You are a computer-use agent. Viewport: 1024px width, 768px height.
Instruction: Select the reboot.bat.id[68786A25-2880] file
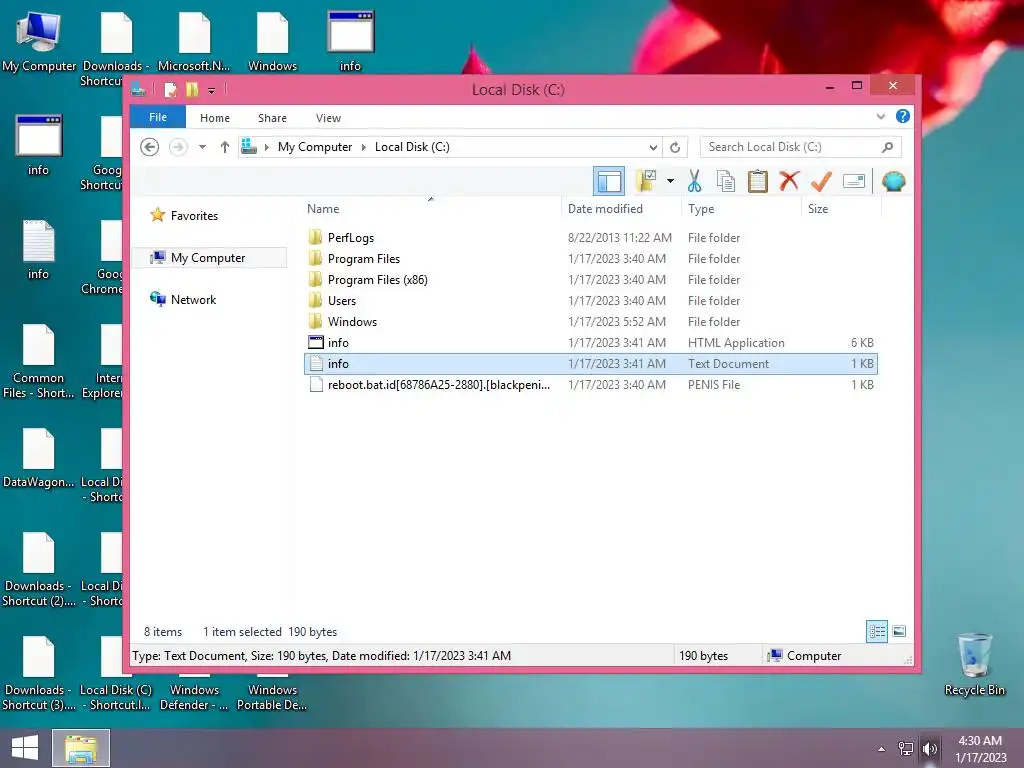coord(590,385)
